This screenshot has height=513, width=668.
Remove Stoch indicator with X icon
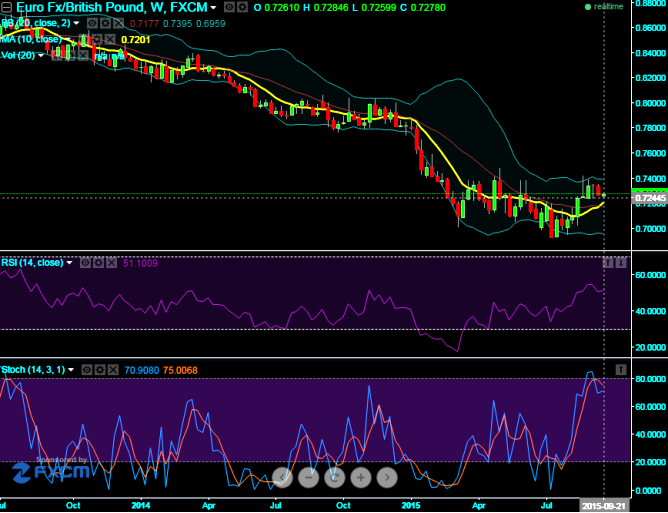[x=112, y=370]
